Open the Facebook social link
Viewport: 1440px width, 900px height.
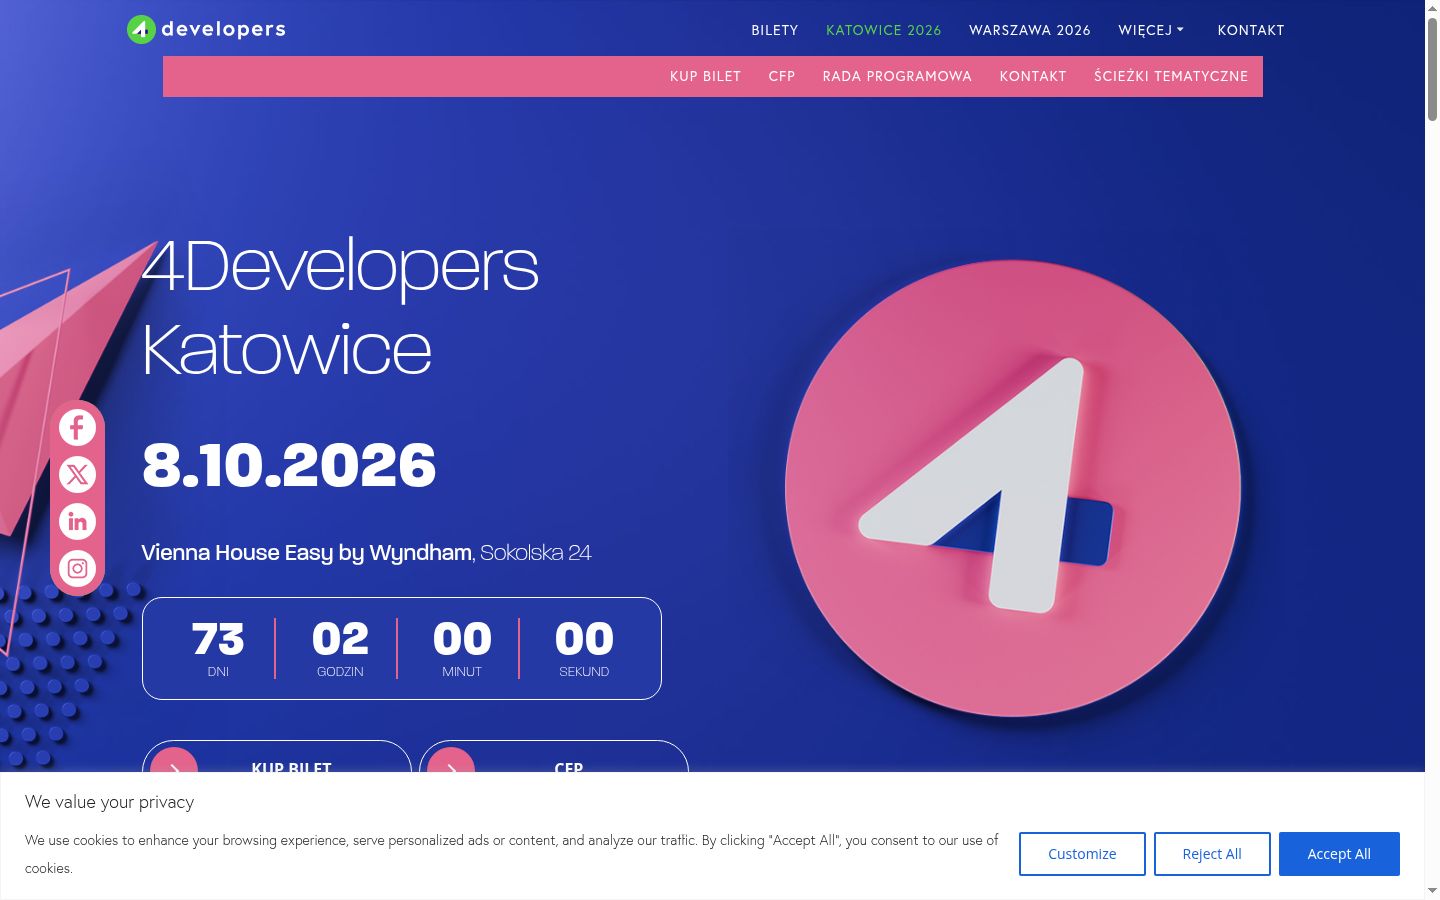click(77, 427)
